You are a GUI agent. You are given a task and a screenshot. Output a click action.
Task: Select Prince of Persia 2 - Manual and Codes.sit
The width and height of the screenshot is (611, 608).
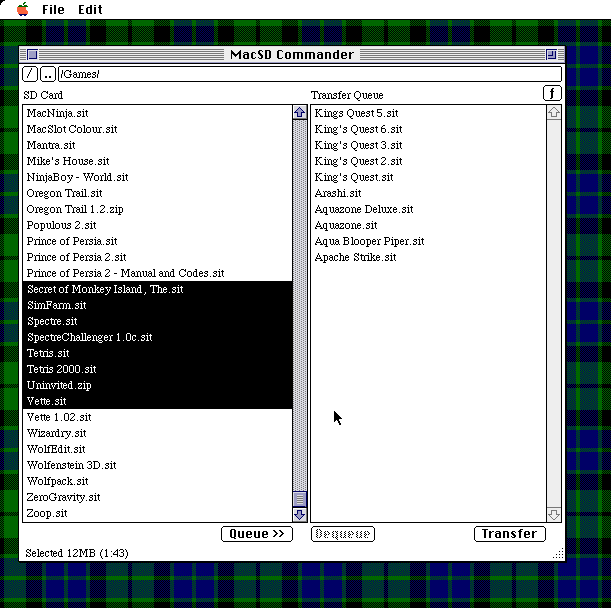[157, 273]
